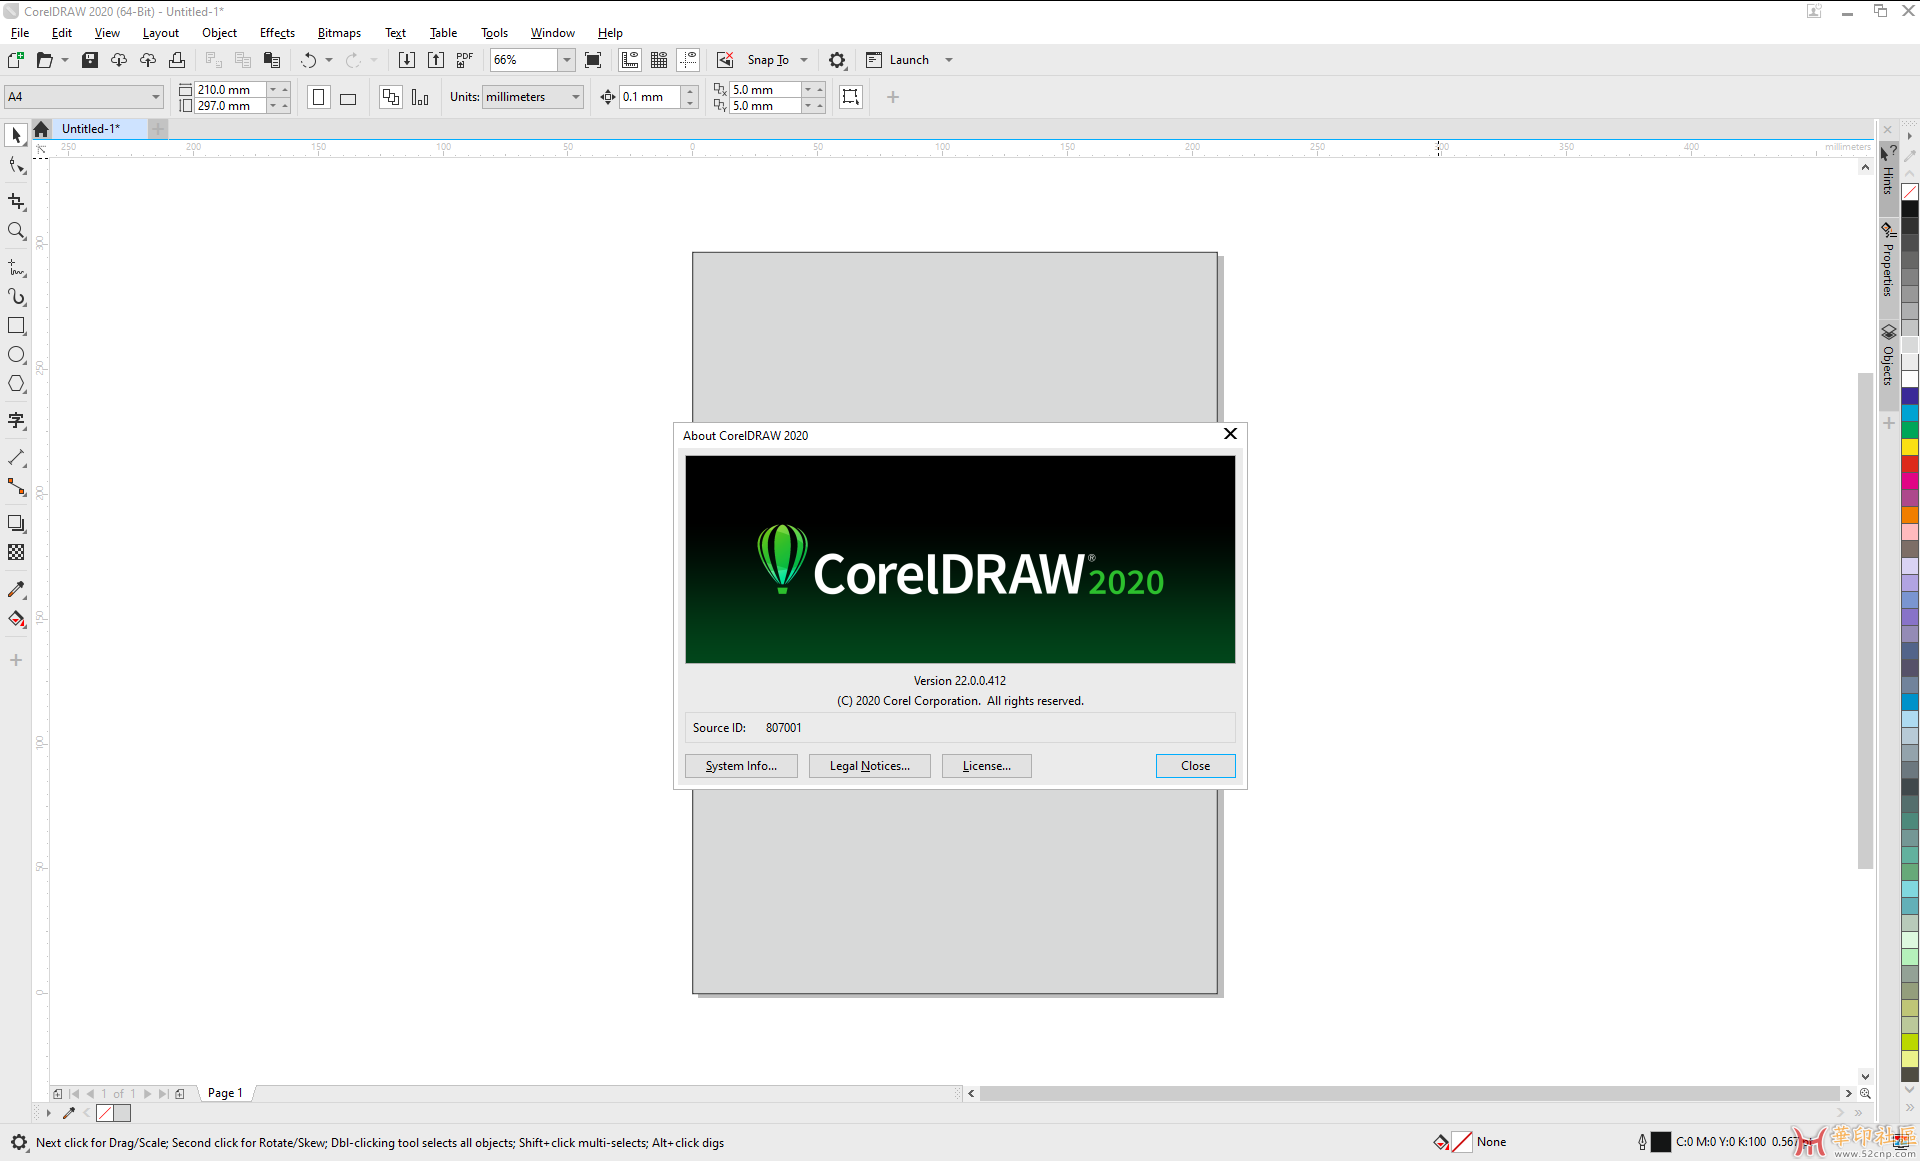
Task: Click the Legal Notices... button
Action: pyautogui.click(x=869, y=766)
